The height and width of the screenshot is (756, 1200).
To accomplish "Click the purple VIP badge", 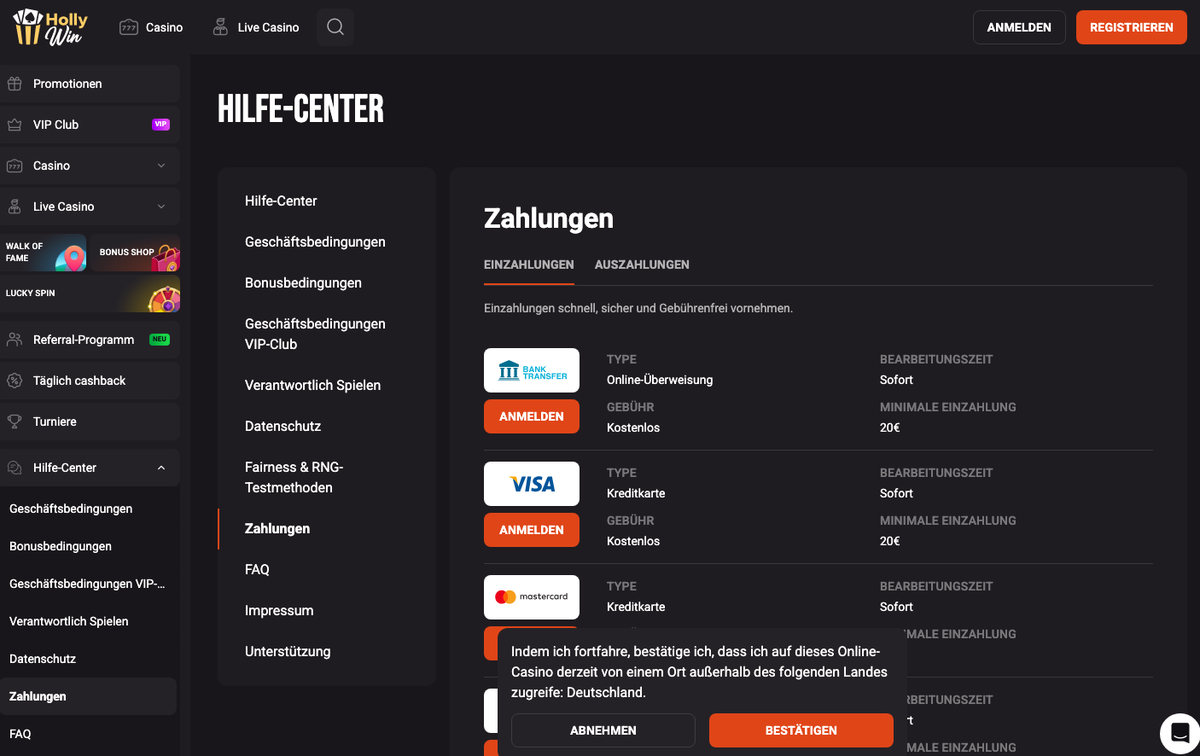I will point(160,125).
